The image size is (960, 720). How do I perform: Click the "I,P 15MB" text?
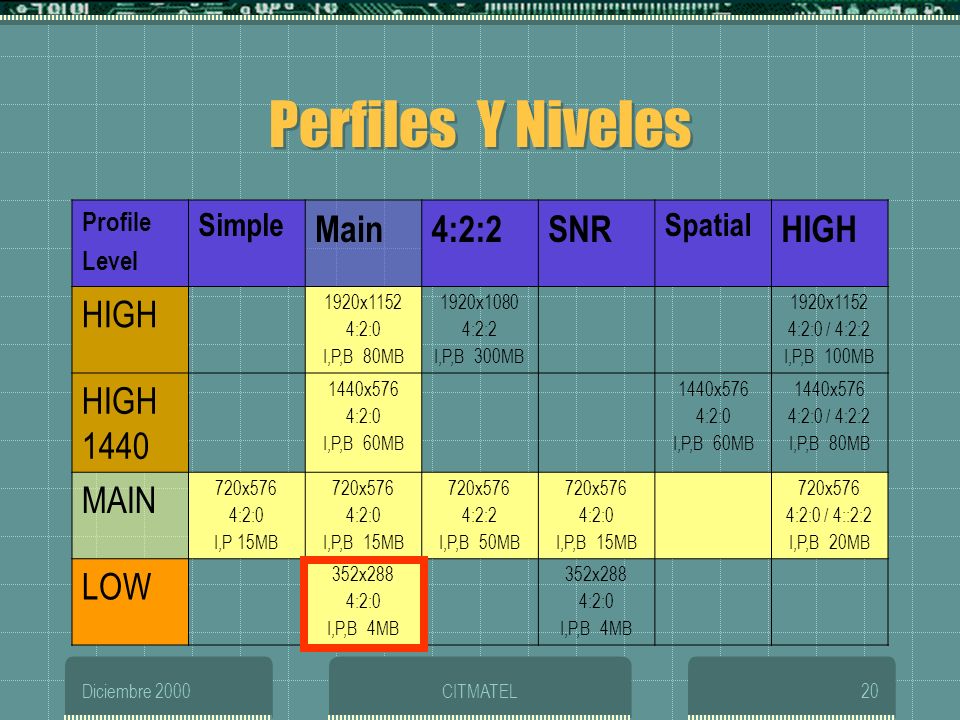pos(246,542)
